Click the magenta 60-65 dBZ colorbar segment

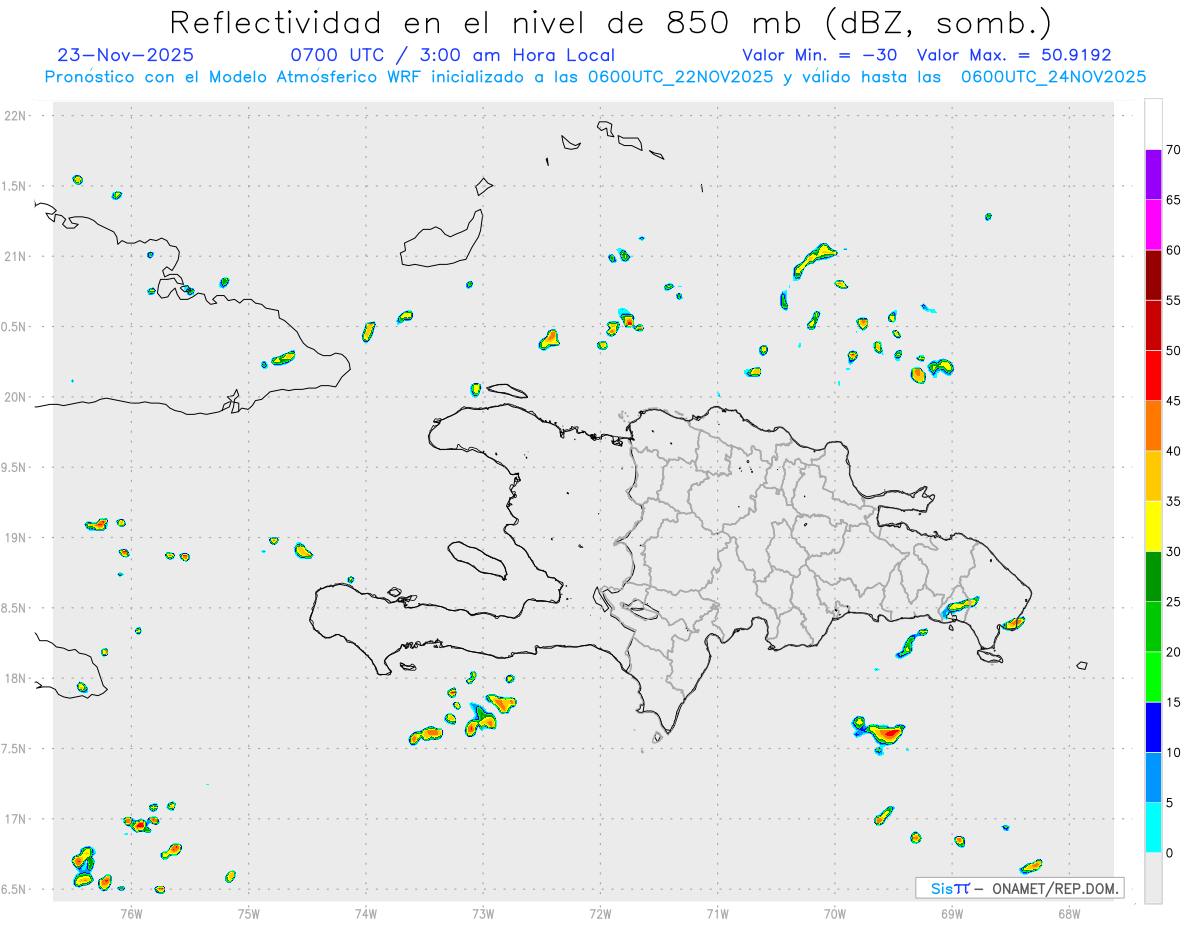[x=1153, y=225]
